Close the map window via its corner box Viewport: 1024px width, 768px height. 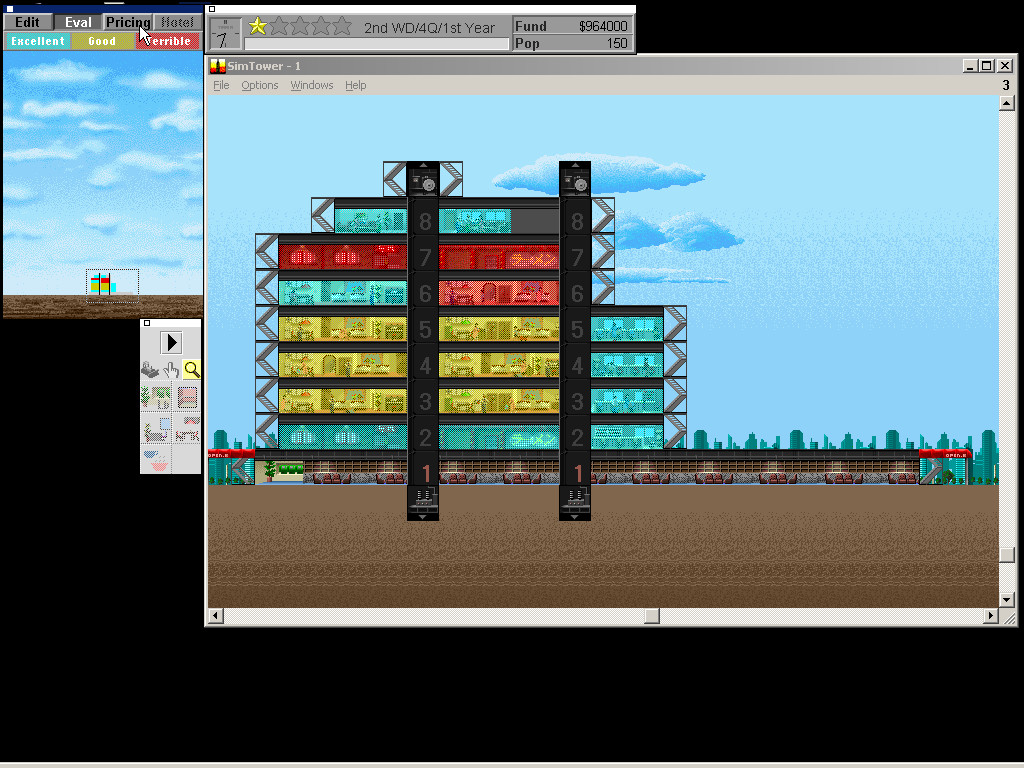(9, 8)
